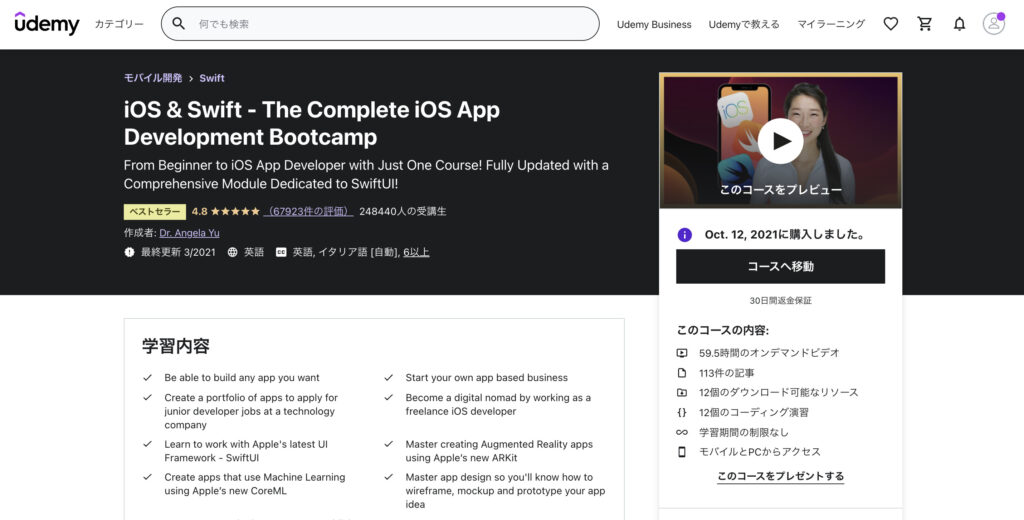This screenshot has height=520, width=1024.
Task: Open Udemy Business link
Action: [x=654, y=24]
